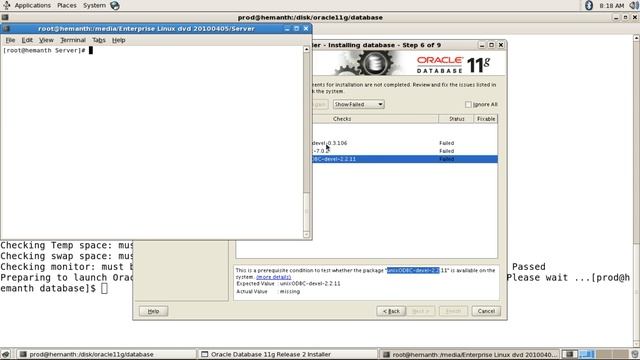Close the Oracle installer window
Screen dimensions: 640x360
tap(501, 45)
